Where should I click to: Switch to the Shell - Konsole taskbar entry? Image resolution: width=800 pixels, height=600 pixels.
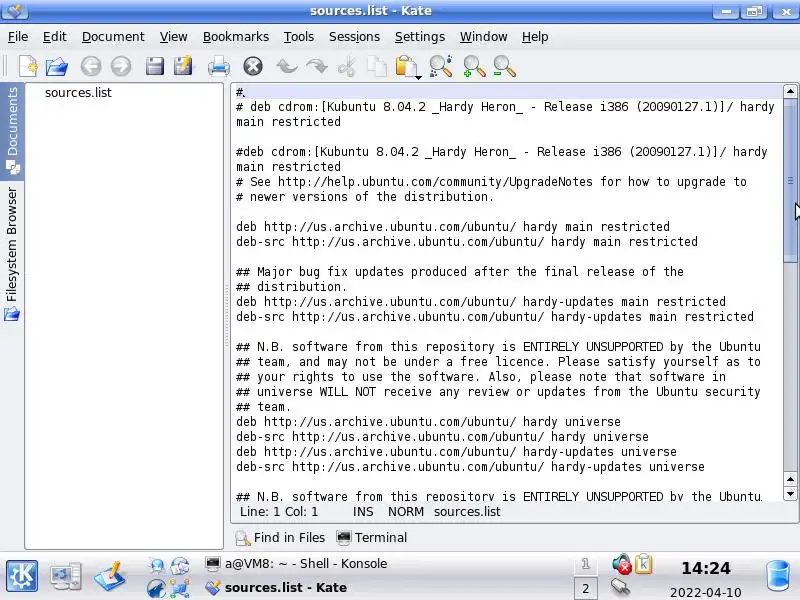coord(296,564)
